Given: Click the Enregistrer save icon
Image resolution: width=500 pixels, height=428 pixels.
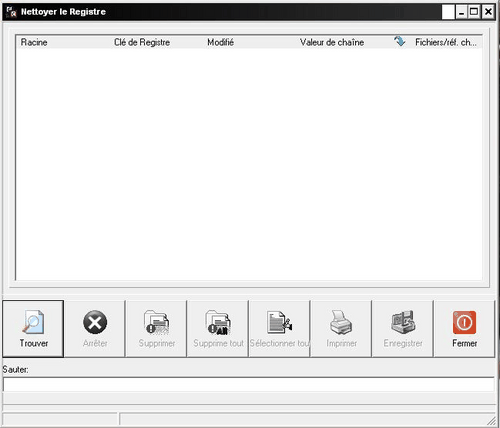Looking at the screenshot, I should click(x=403, y=322).
